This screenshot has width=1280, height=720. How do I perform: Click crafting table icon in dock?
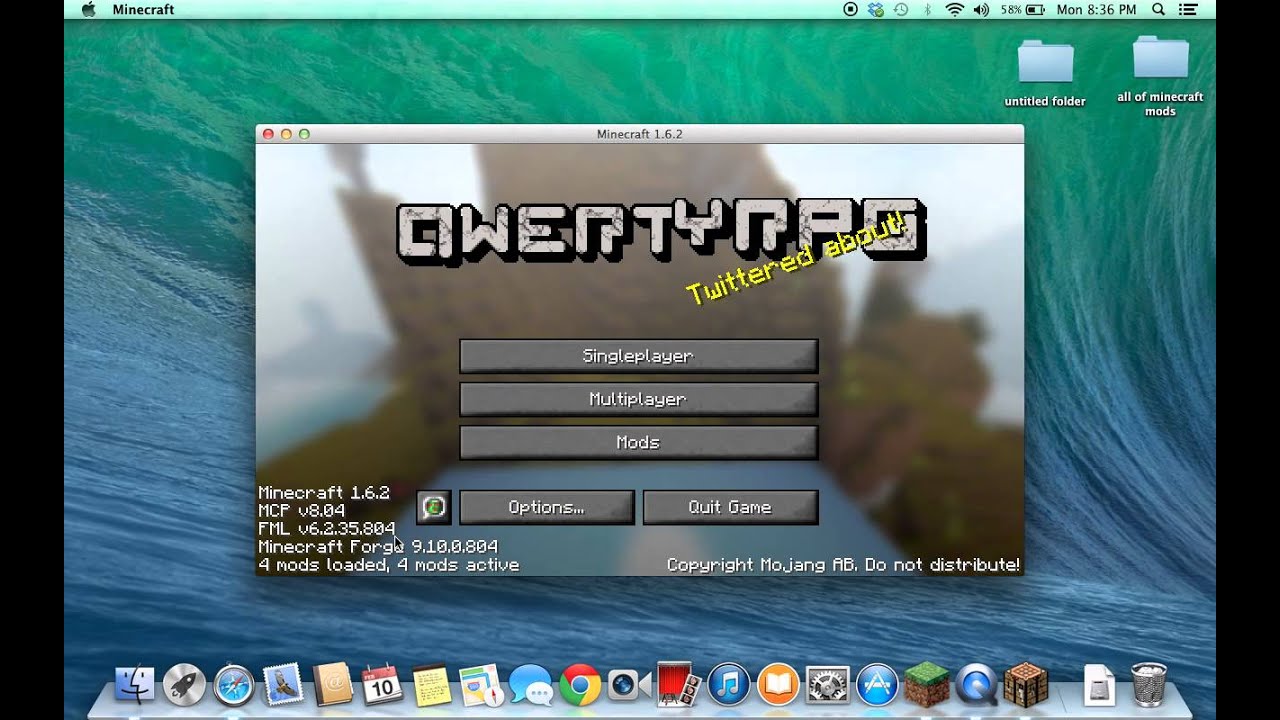click(x=1026, y=685)
